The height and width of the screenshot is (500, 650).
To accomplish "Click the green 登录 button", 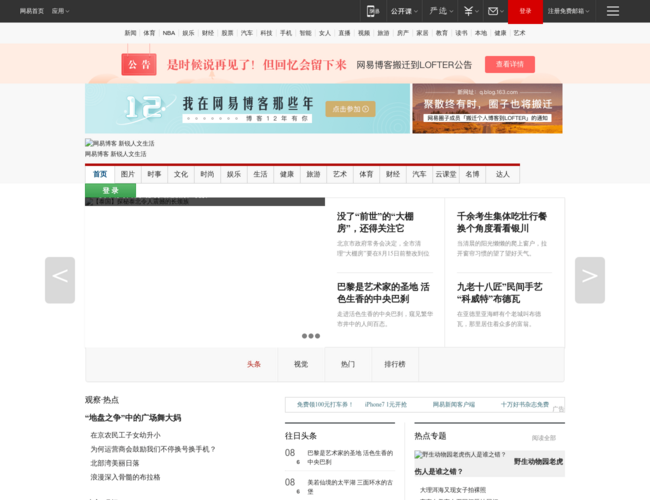I will [x=110, y=190].
